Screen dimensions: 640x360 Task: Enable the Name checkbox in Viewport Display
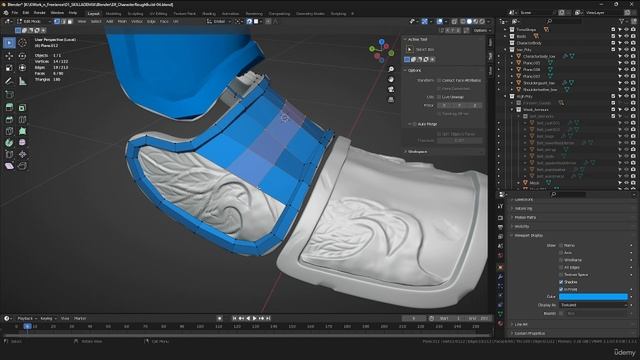click(561, 245)
